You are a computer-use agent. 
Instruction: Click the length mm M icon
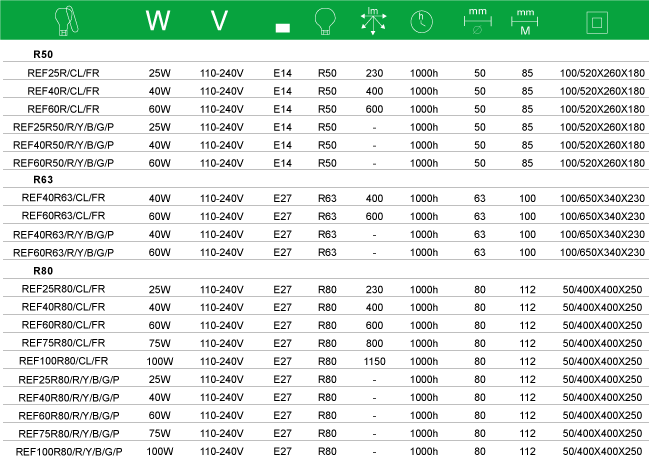coord(526,20)
